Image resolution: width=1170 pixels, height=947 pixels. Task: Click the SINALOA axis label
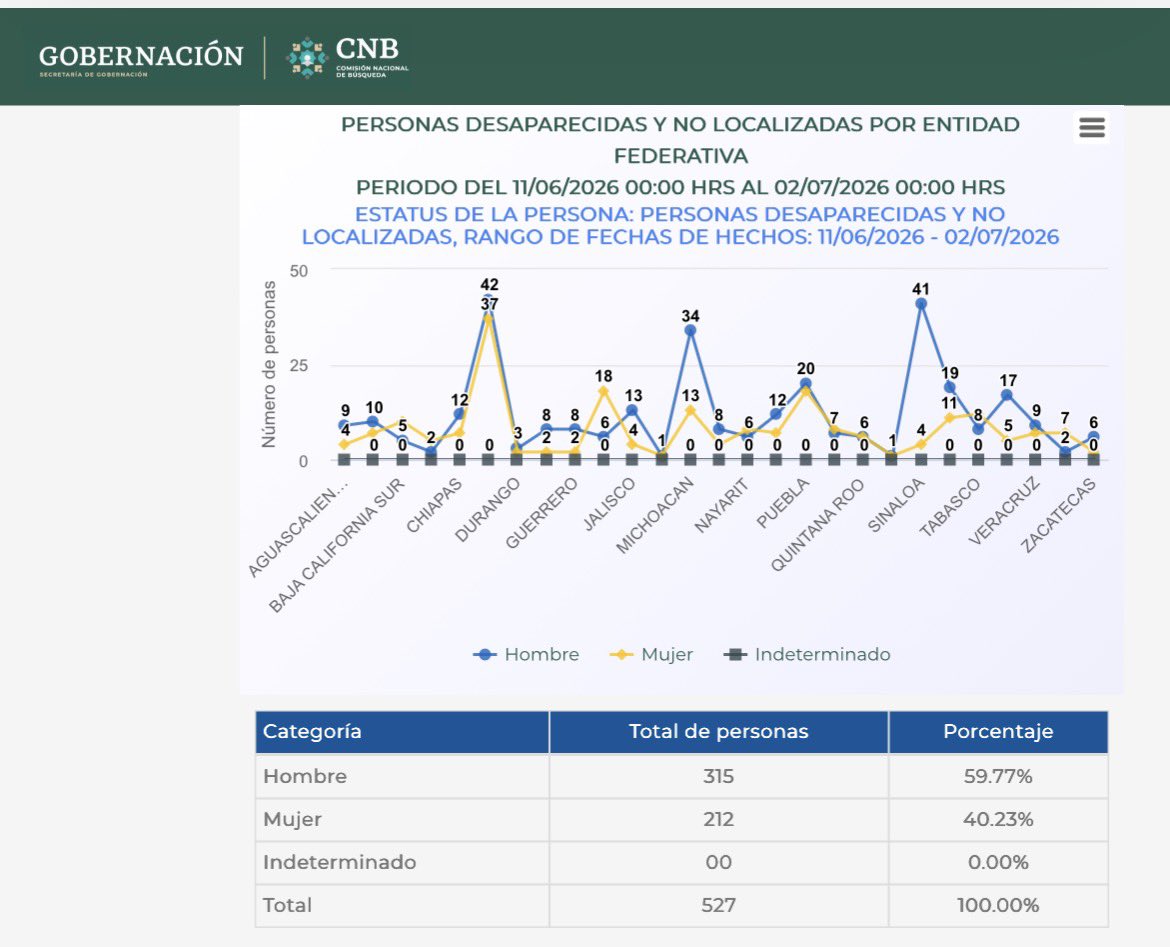pyautogui.click(x=896, y=506)
